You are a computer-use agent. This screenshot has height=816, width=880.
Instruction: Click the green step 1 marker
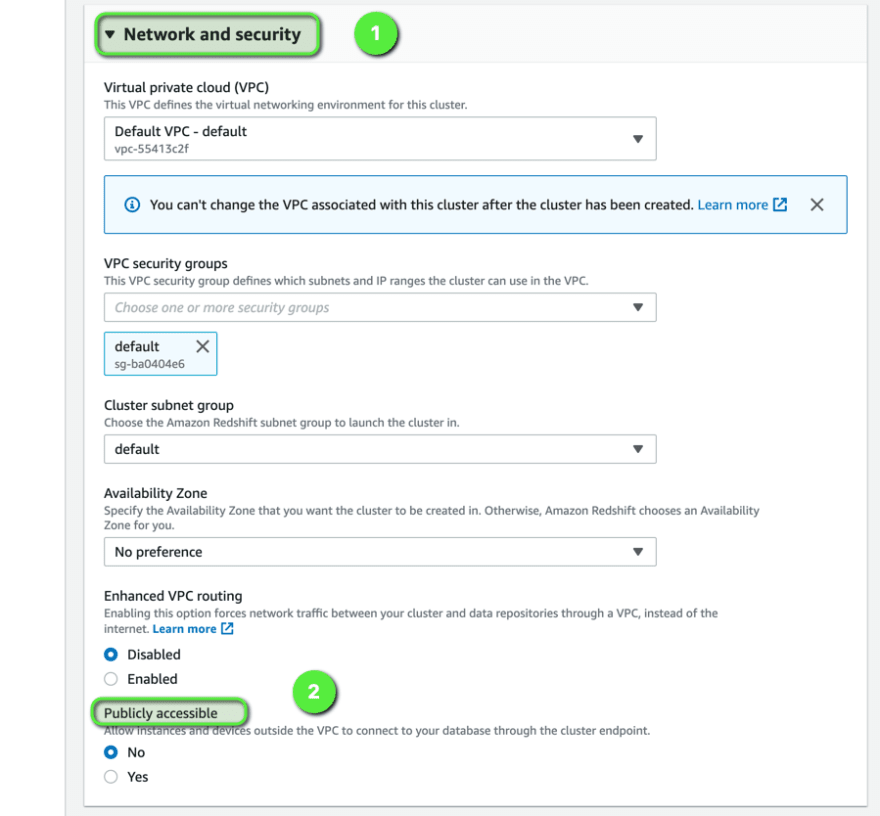tap(375, 34)
